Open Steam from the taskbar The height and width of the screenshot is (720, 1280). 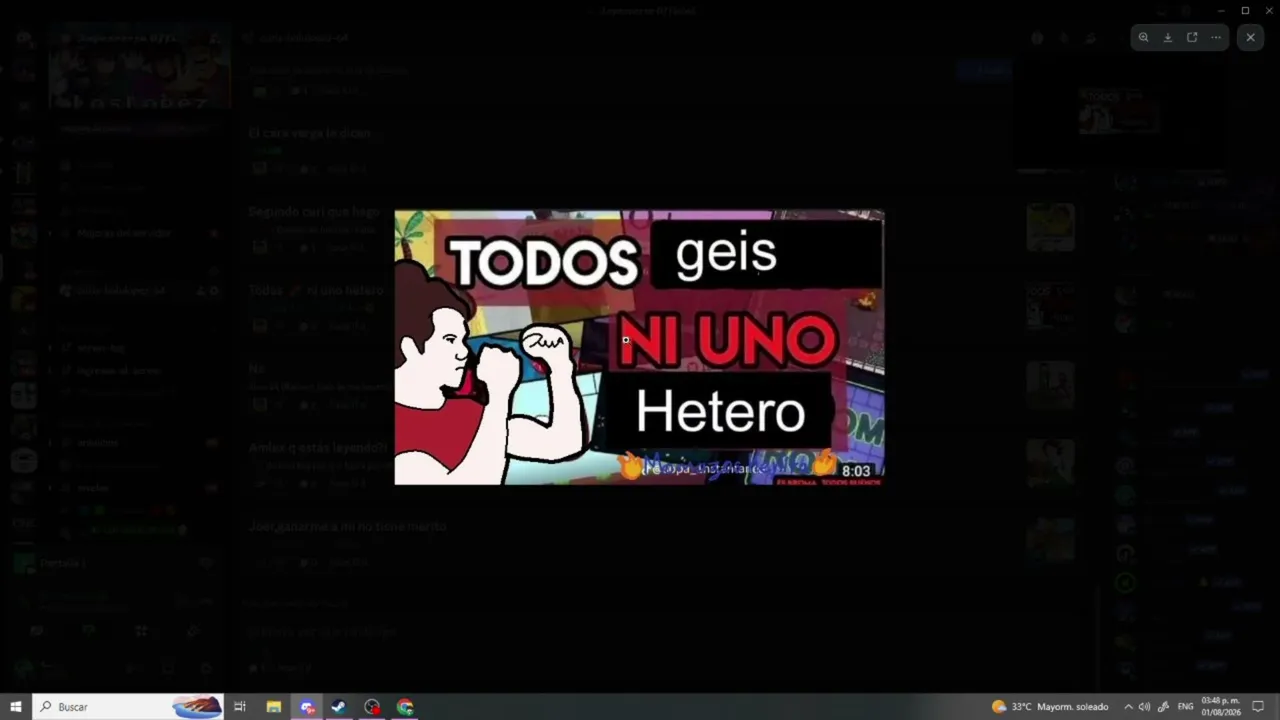[x=339, y=707]
